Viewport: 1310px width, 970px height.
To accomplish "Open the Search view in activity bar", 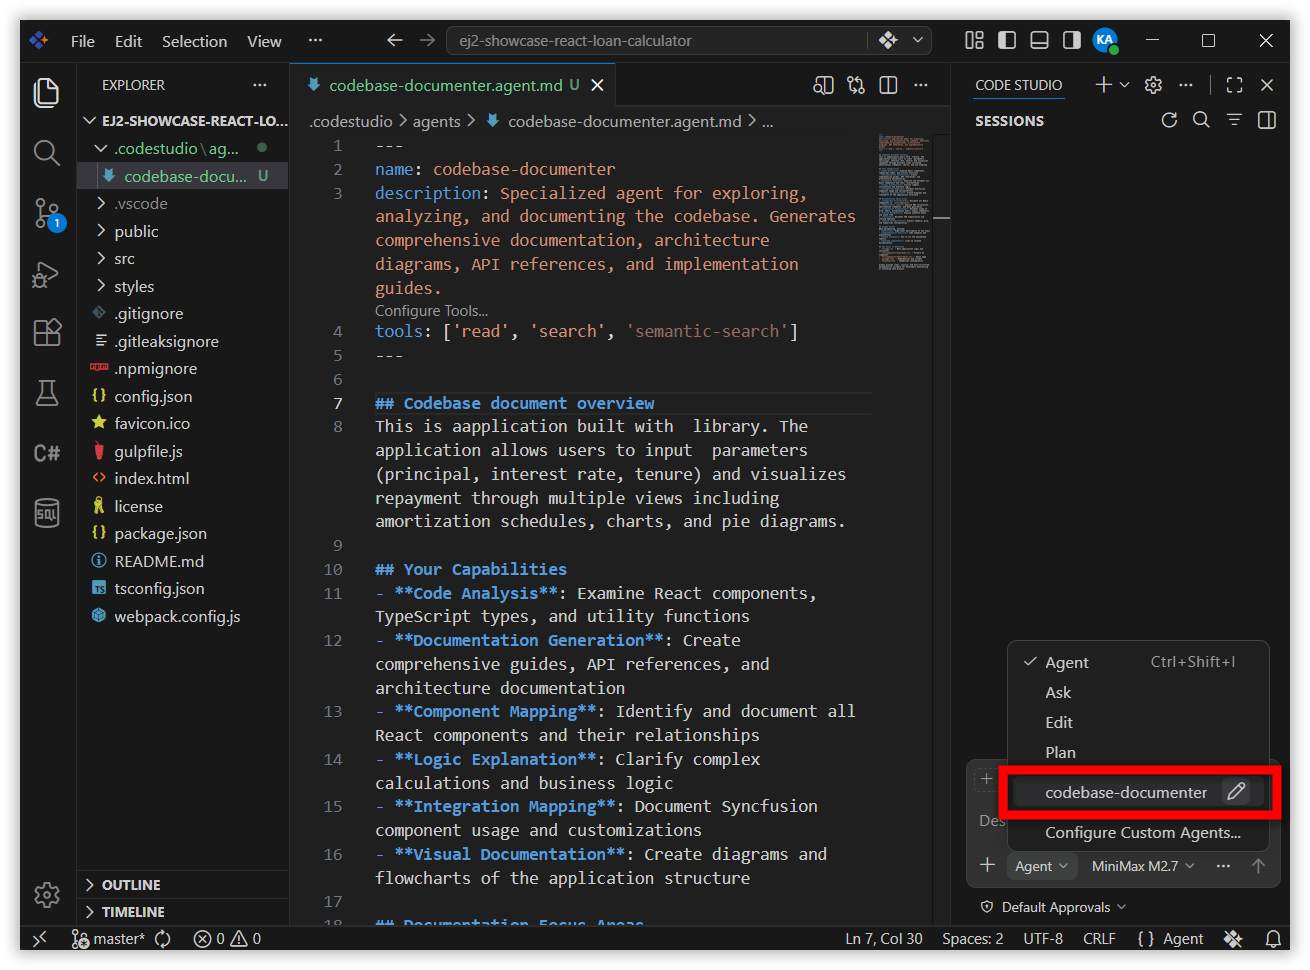I will tap(47, 152).
